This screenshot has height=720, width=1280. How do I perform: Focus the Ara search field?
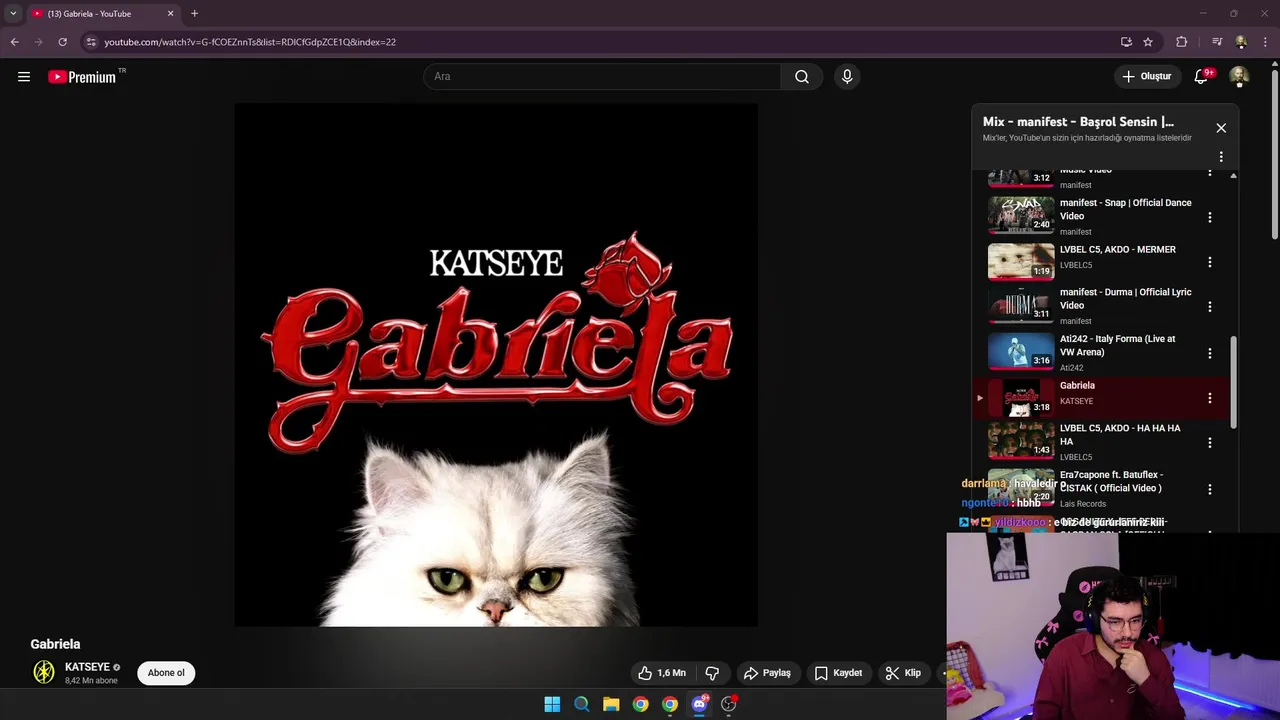point(602,77)
